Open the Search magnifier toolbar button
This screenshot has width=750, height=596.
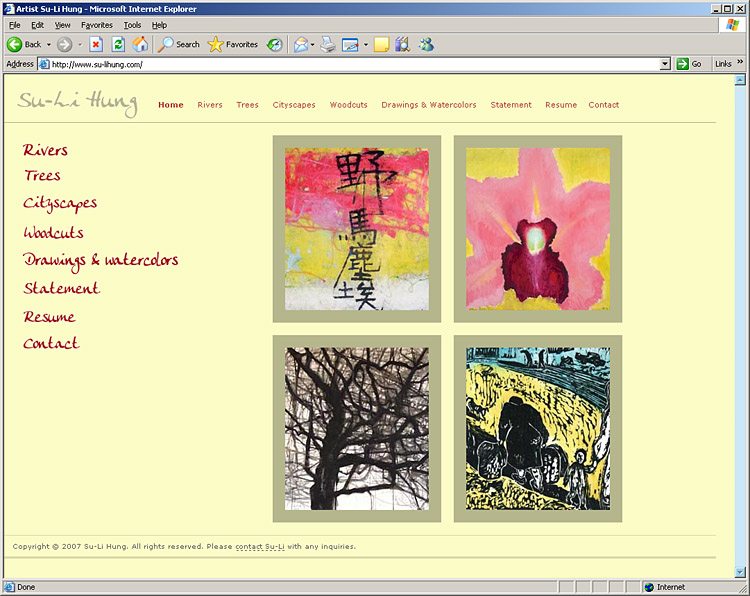click(x=179, y=44)
